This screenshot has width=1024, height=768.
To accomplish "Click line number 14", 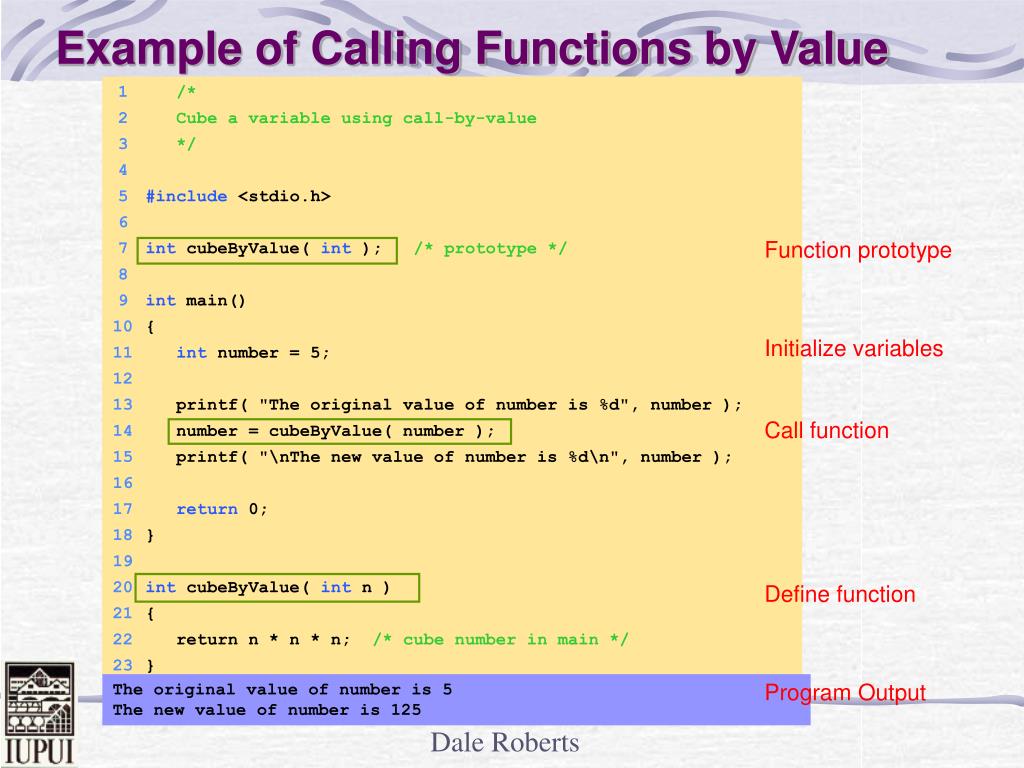I will (x=122, y=431).
